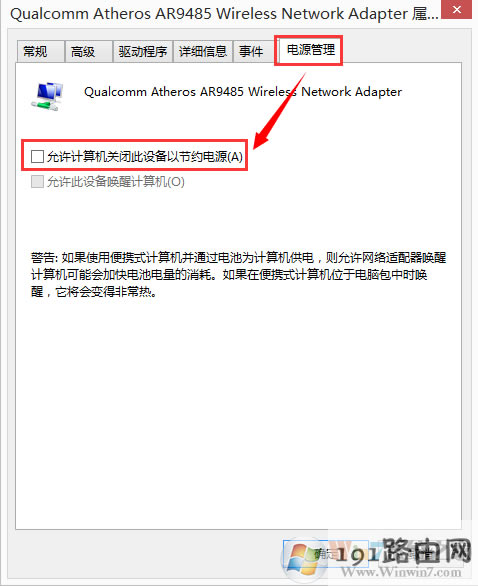This screenshot has width=478, height=586.
Task: Click the 警告 battery warning paragraph
Action: [x=238, y=274]
